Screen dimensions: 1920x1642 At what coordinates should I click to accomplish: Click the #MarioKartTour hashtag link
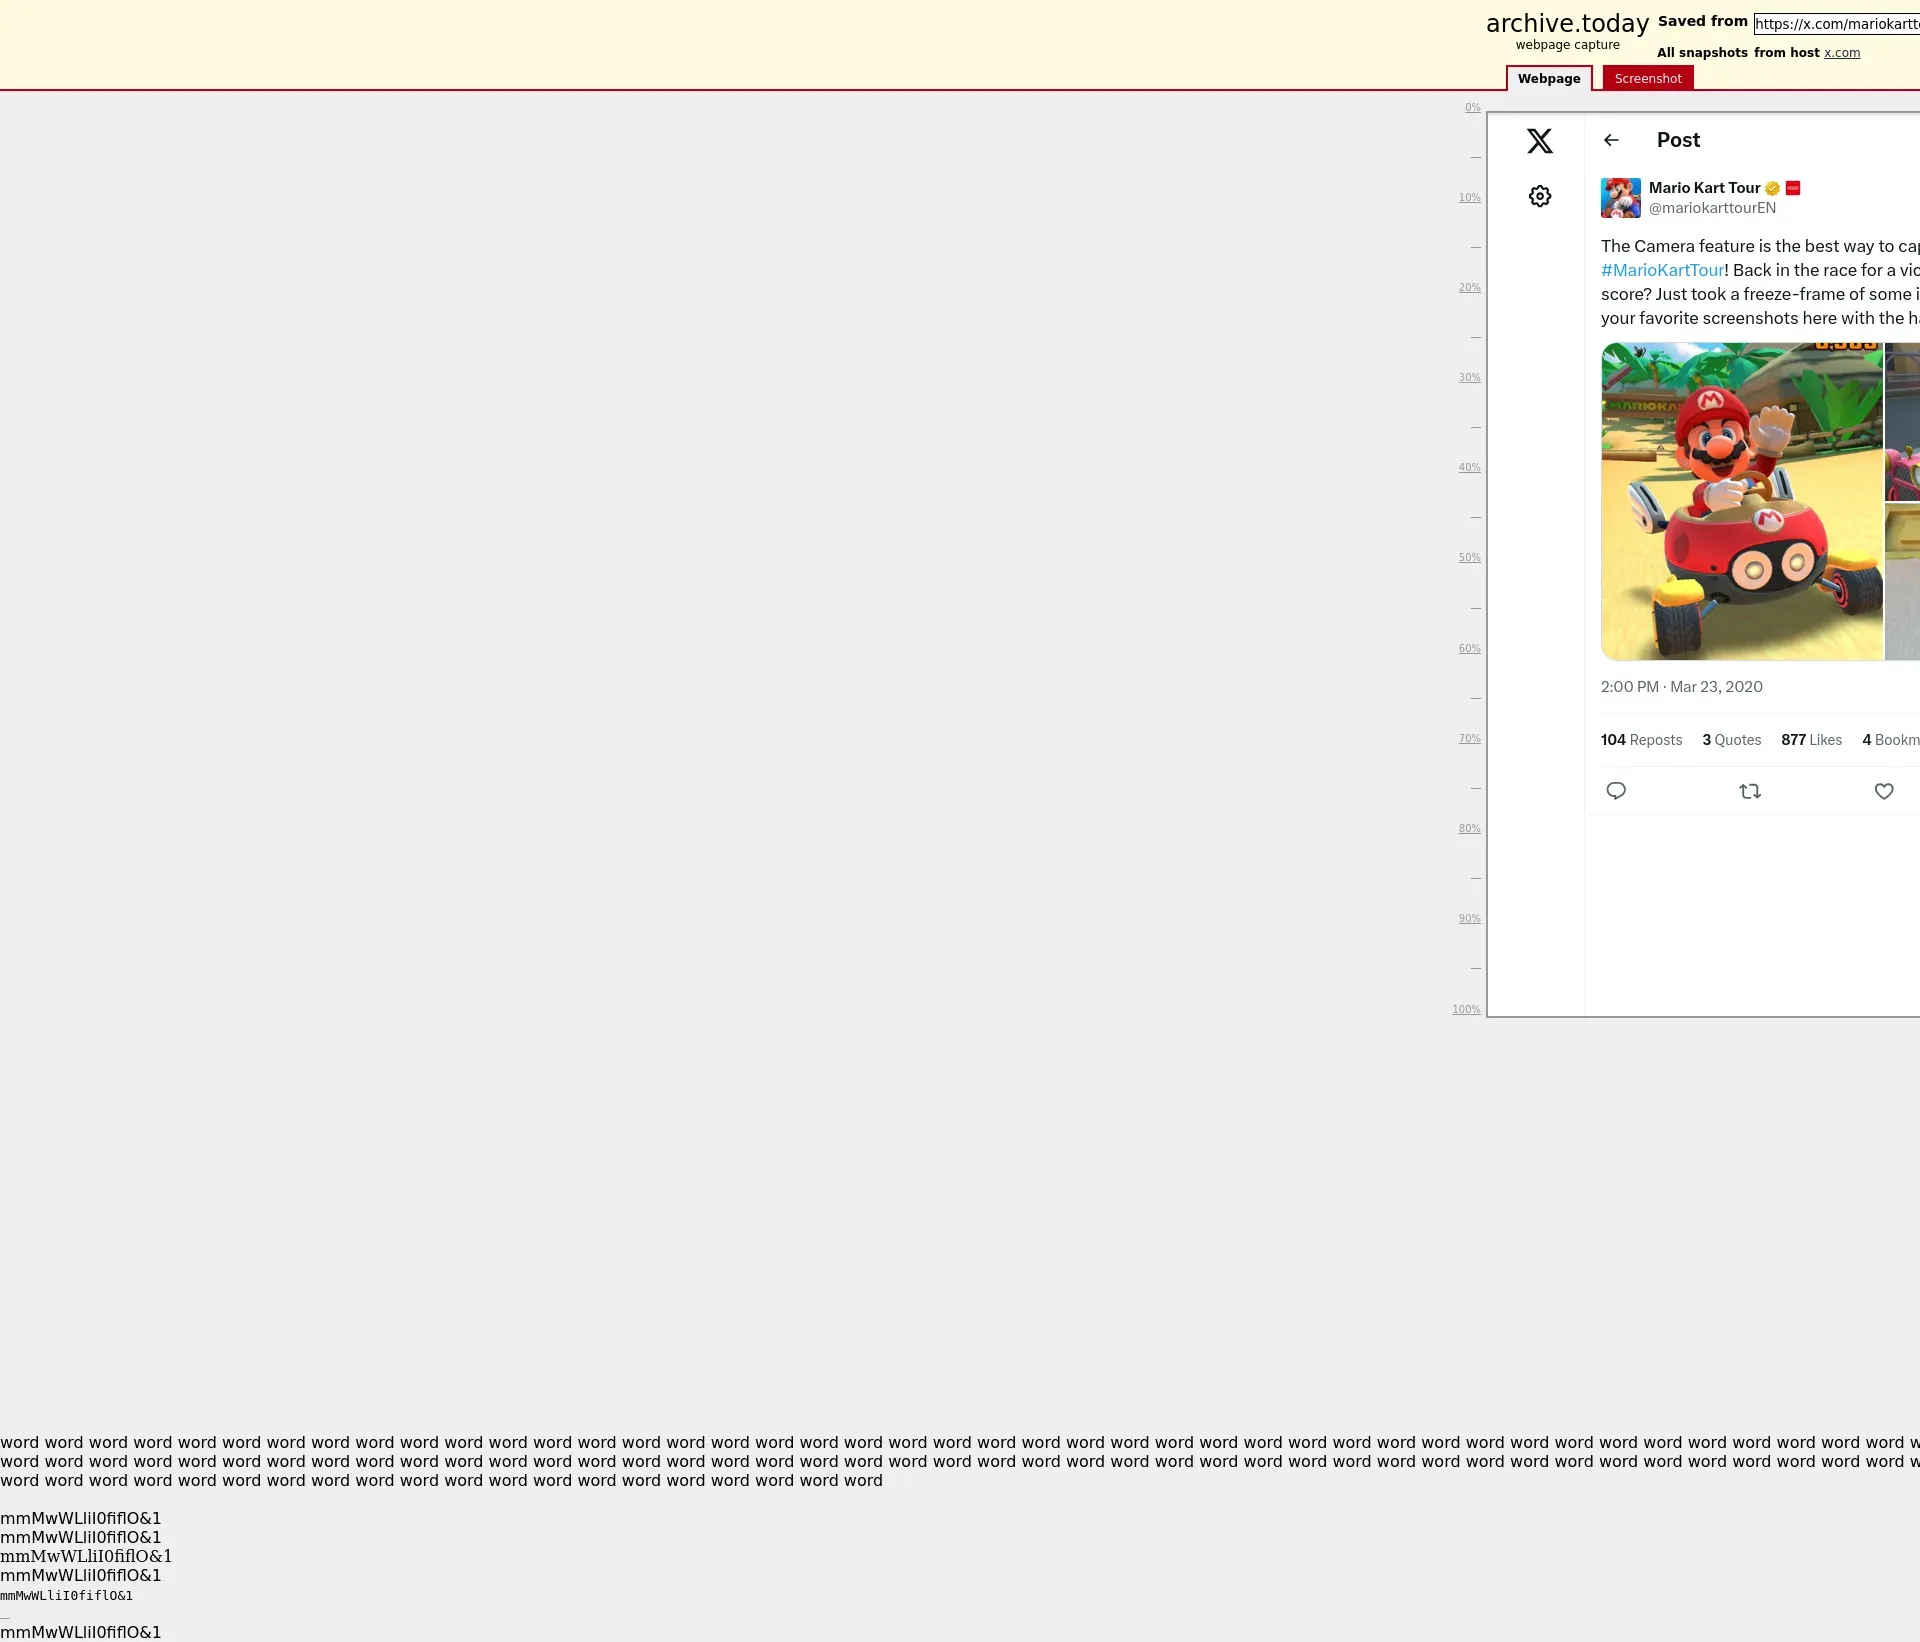coord(1662,270)
